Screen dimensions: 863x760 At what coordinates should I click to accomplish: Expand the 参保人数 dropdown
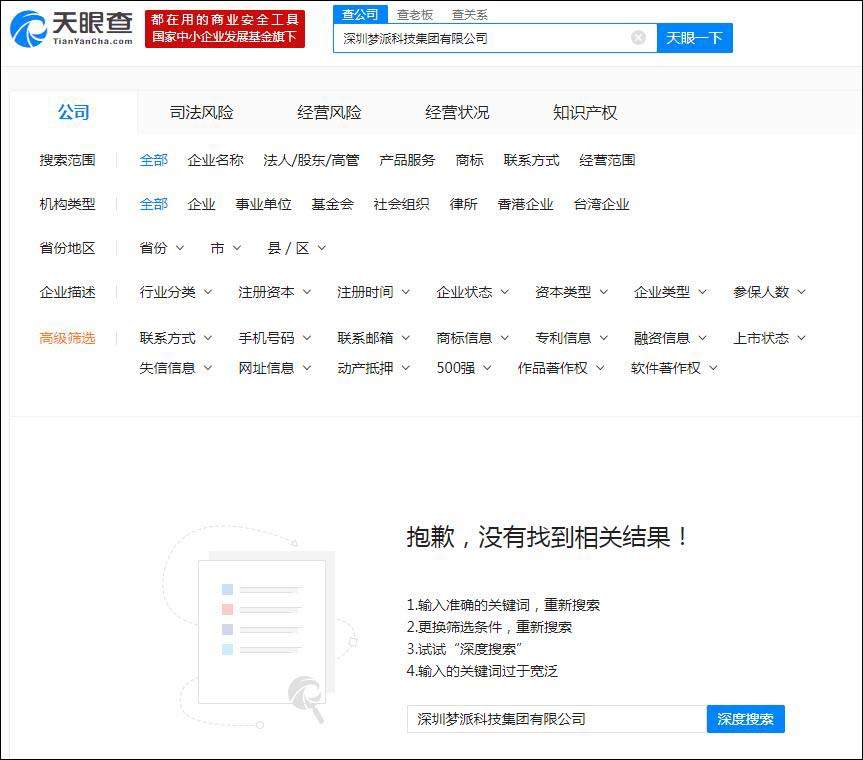769,292
